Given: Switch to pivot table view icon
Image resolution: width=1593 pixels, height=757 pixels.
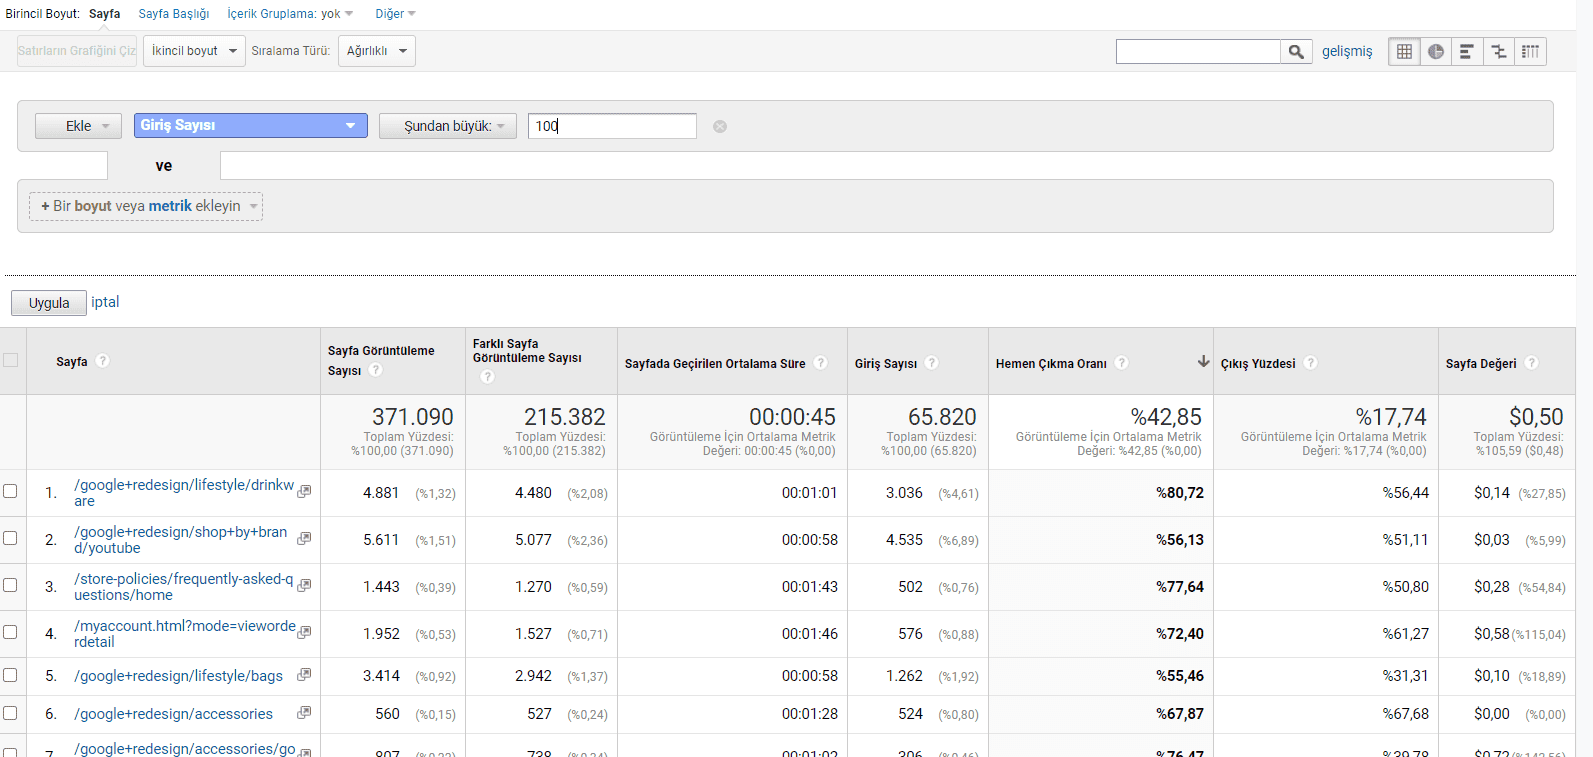Looking at the screenshot, I should pos(1530,52).
